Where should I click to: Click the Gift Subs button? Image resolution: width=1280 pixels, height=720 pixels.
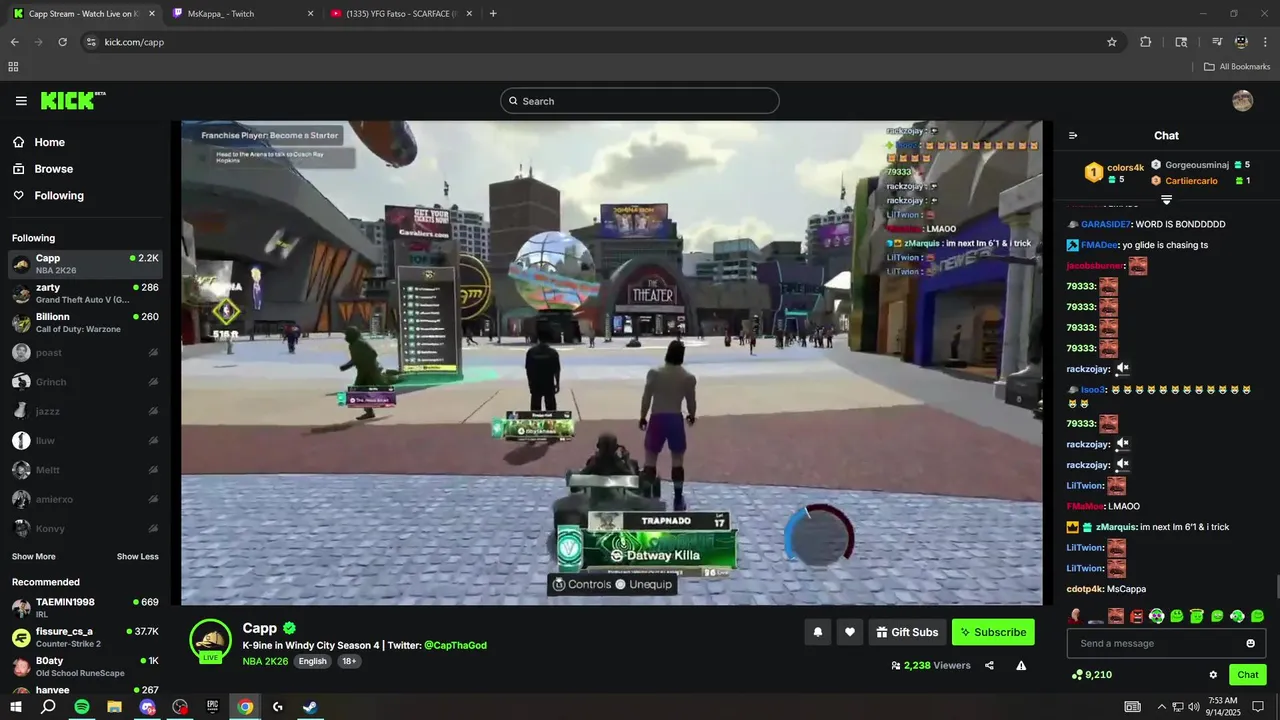coord(907,632)
